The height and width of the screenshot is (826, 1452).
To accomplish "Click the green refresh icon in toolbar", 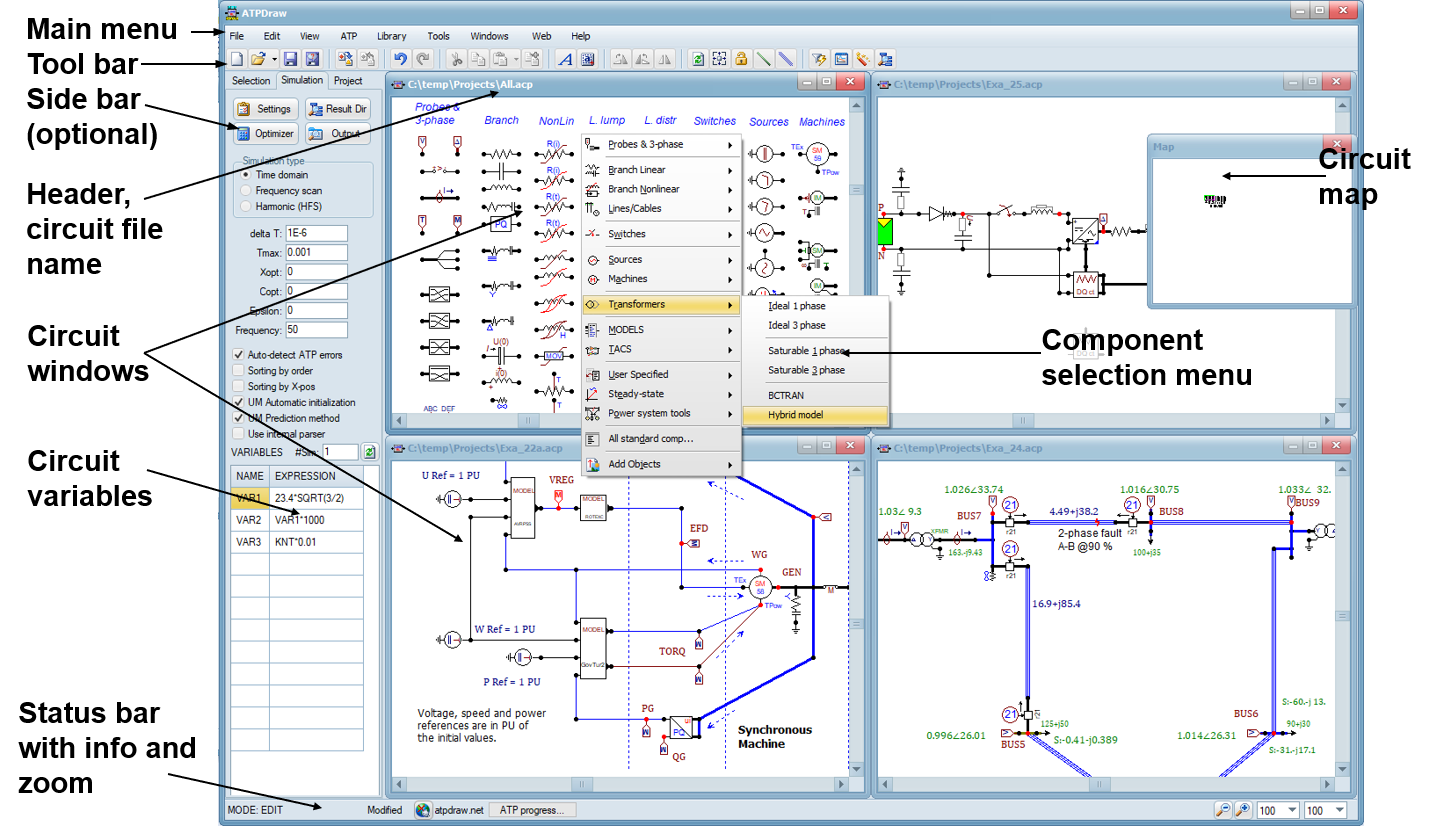I will (x=697, y=59).
